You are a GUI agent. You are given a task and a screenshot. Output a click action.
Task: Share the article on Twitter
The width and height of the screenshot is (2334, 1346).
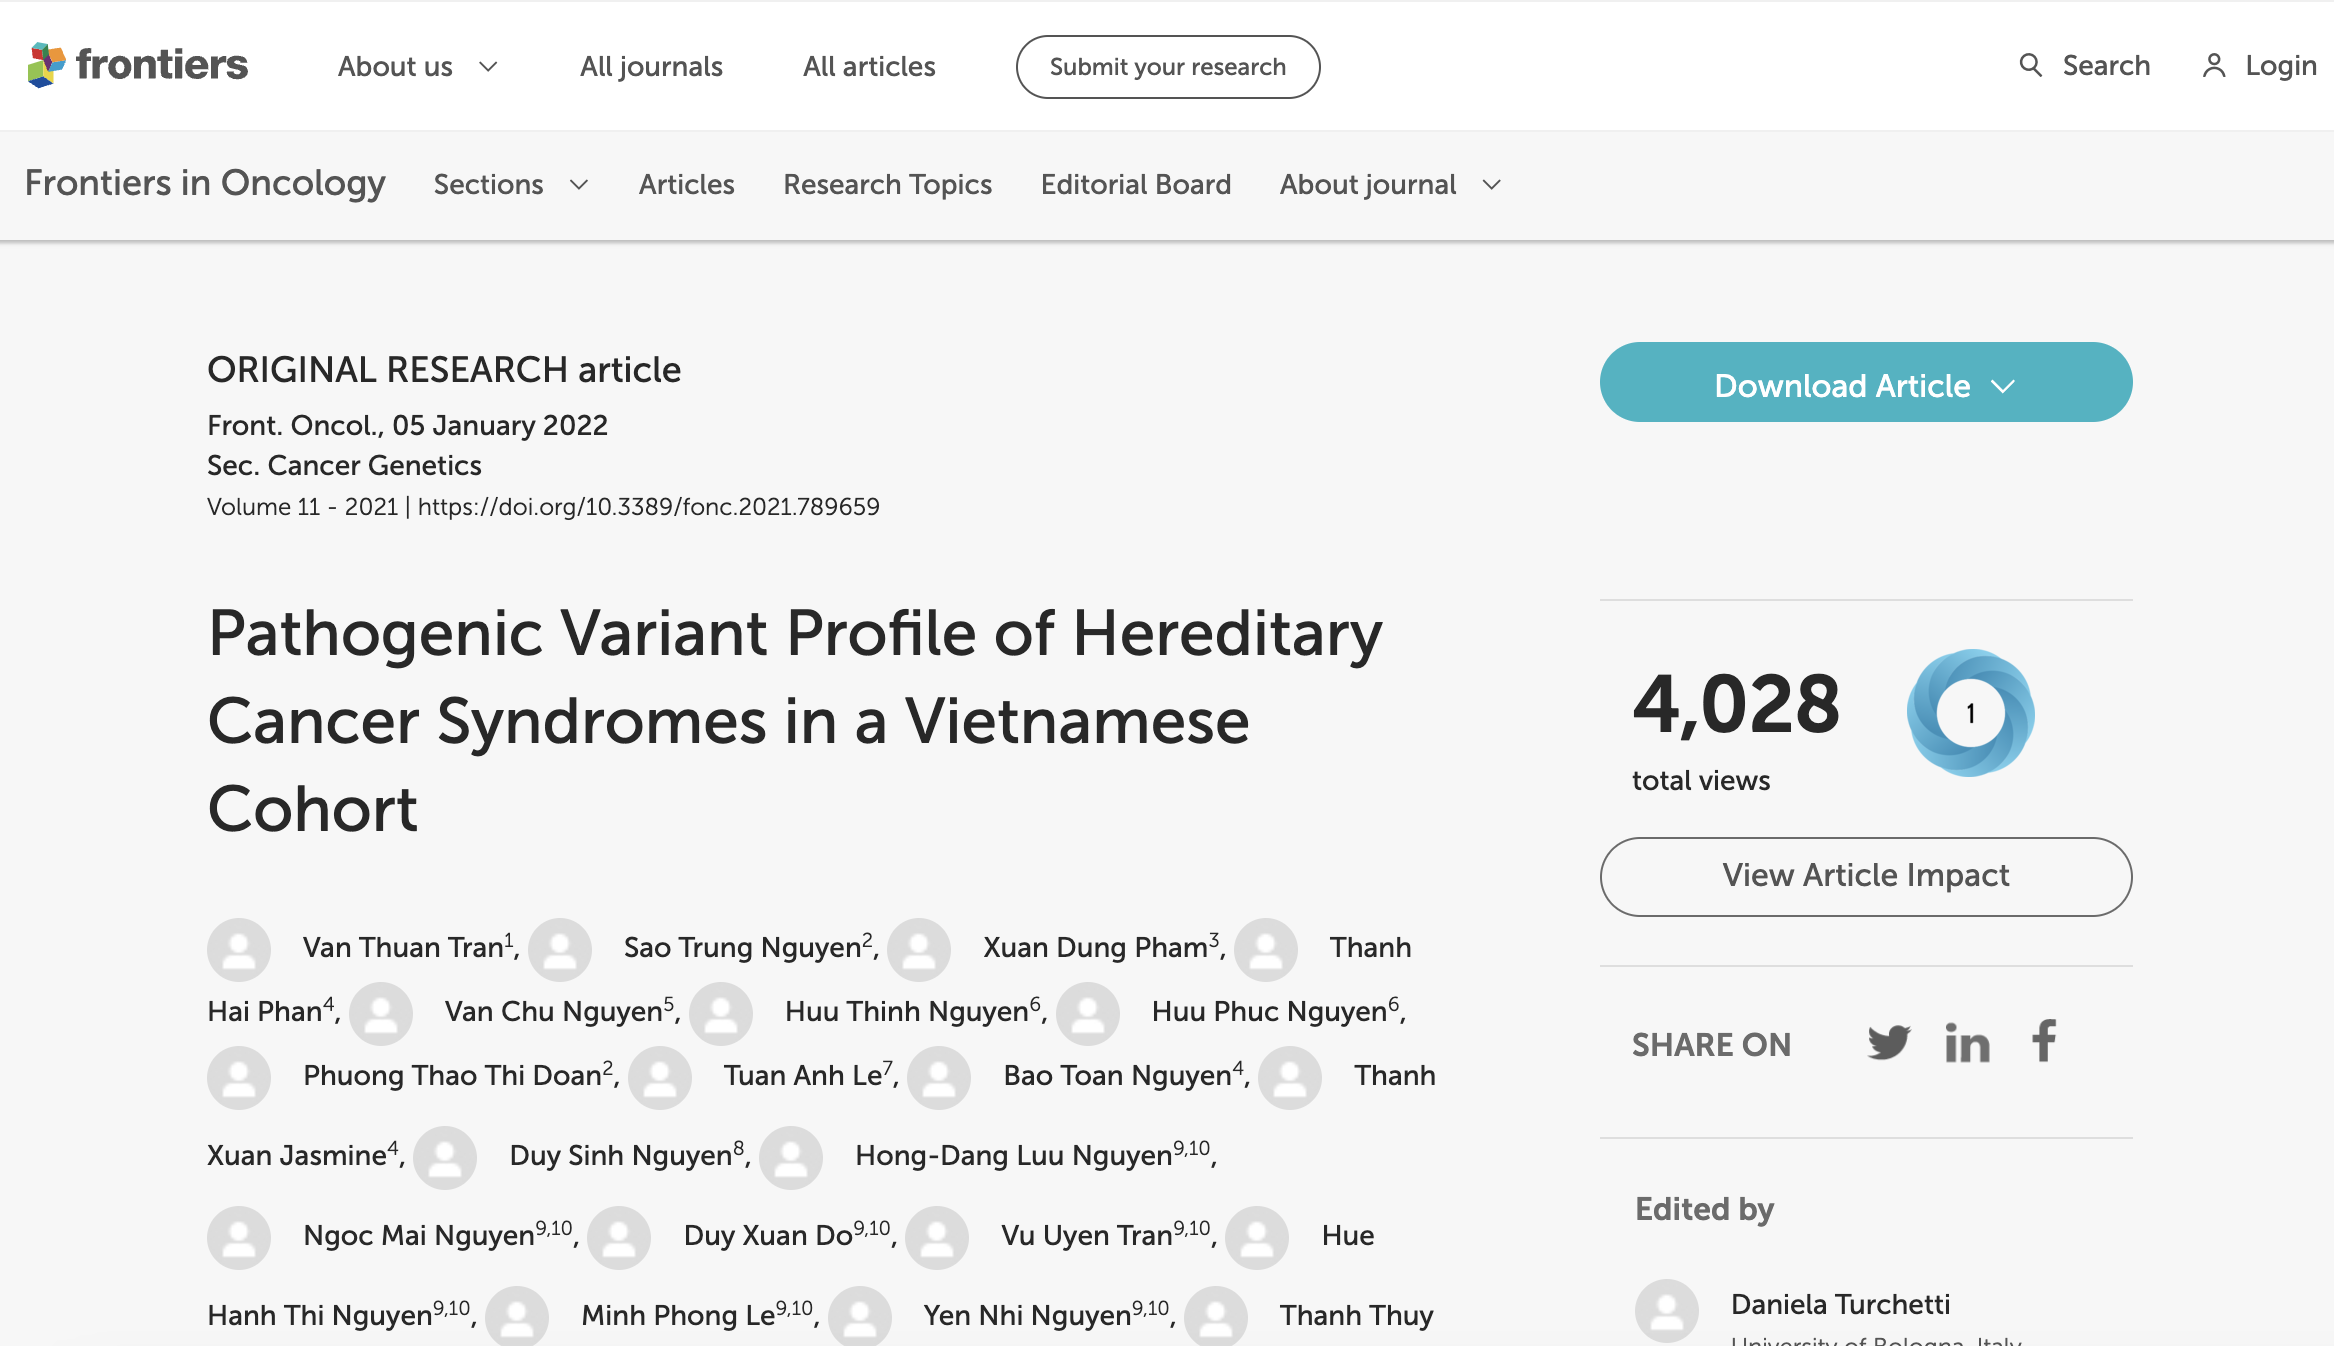coord(1889,1043)
